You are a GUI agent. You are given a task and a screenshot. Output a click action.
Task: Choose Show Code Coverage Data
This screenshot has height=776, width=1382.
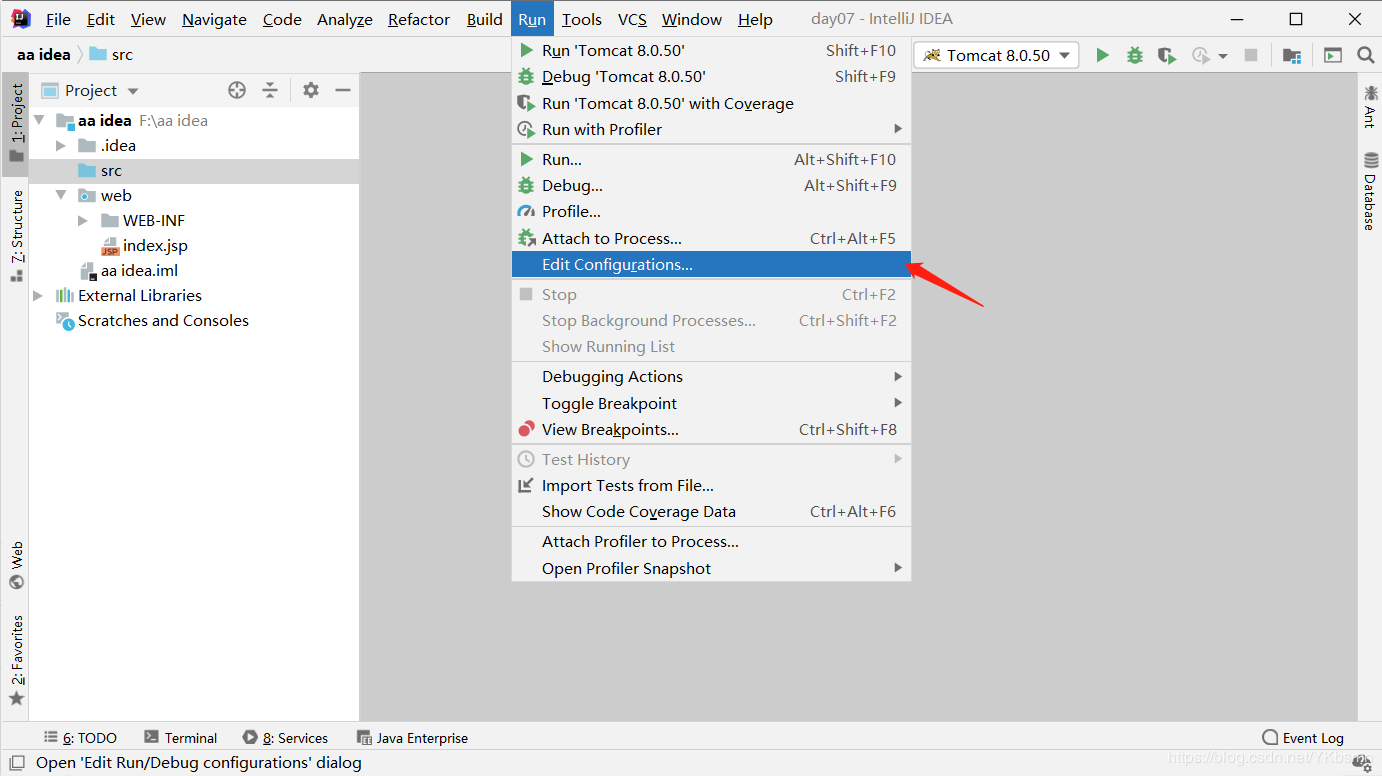[711, 511]
